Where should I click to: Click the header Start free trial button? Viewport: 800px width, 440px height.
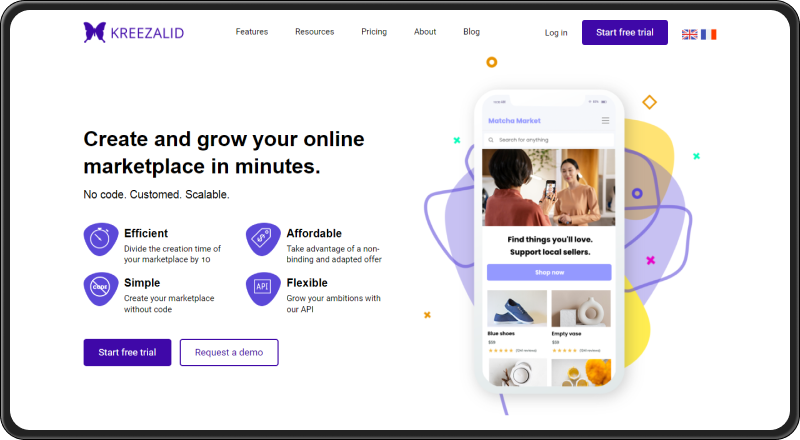[624, 32]
